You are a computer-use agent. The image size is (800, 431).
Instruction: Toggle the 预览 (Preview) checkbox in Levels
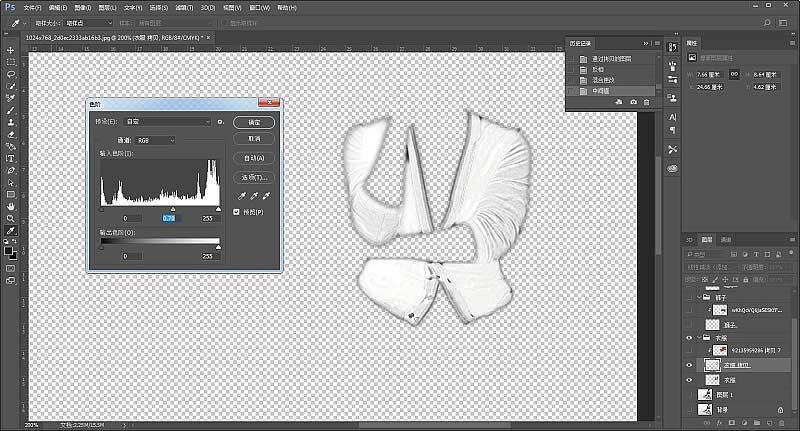(x=237, y=212)
